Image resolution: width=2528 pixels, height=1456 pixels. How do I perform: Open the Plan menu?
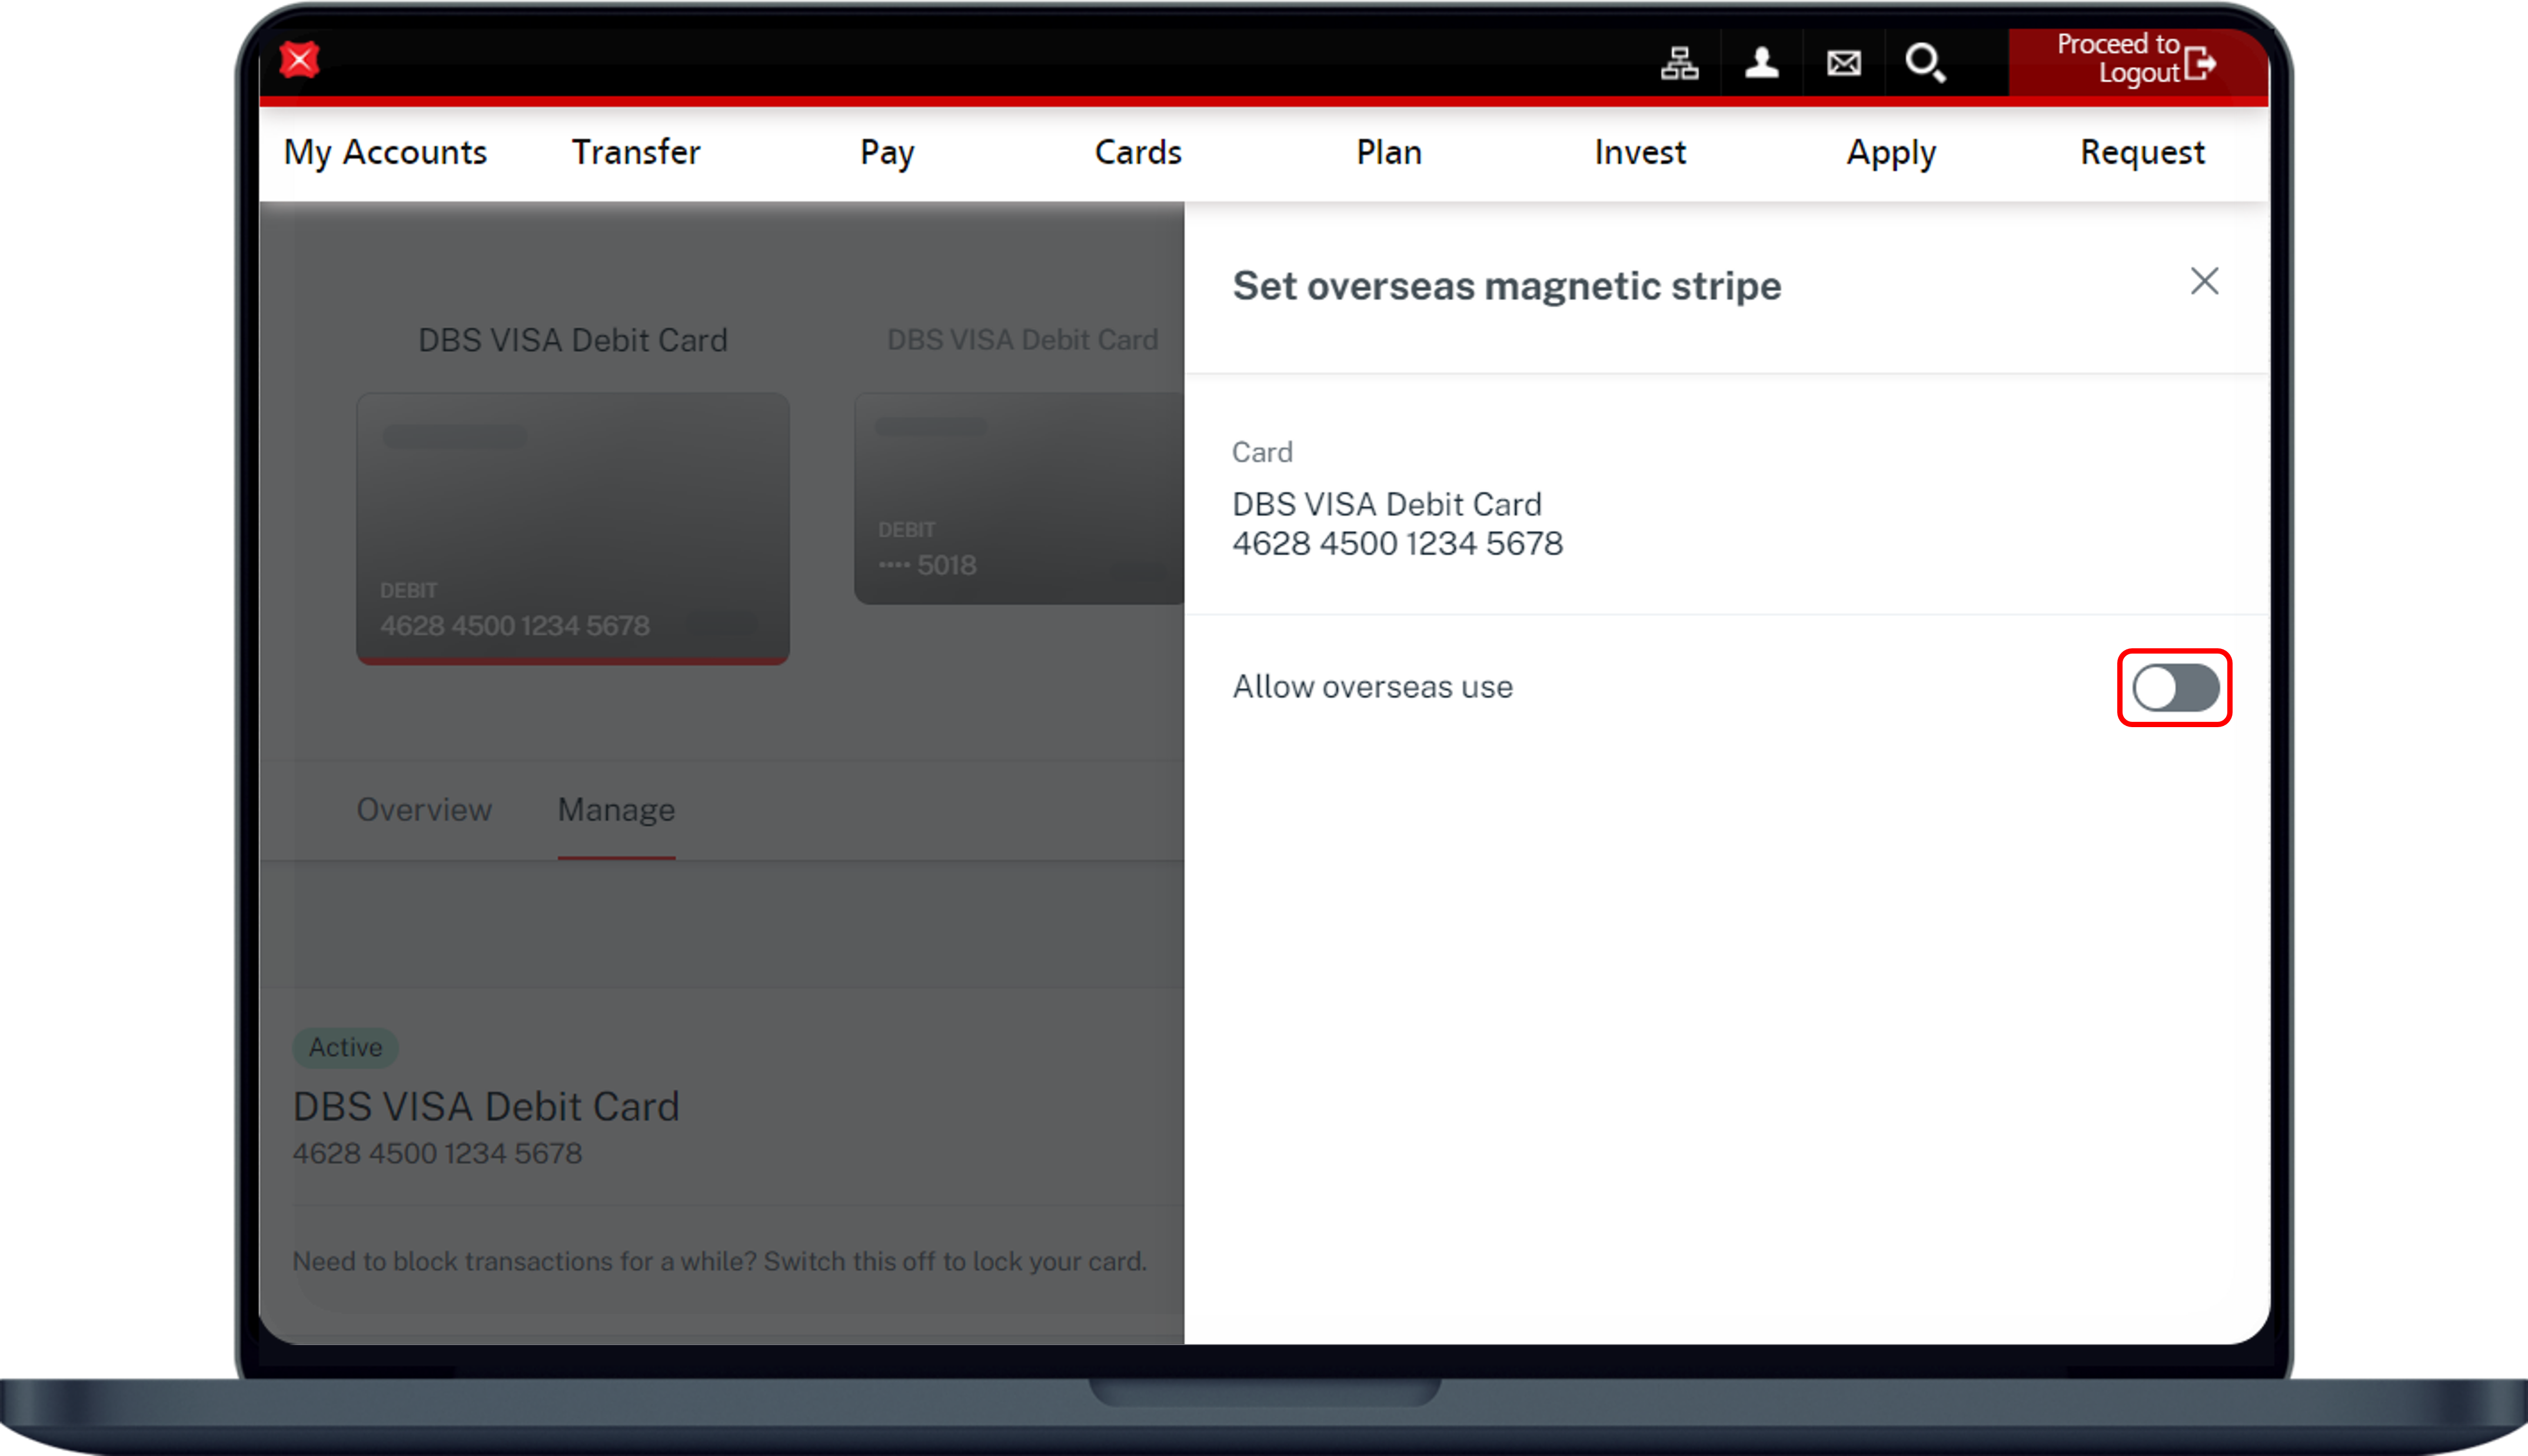(1389, 152)
